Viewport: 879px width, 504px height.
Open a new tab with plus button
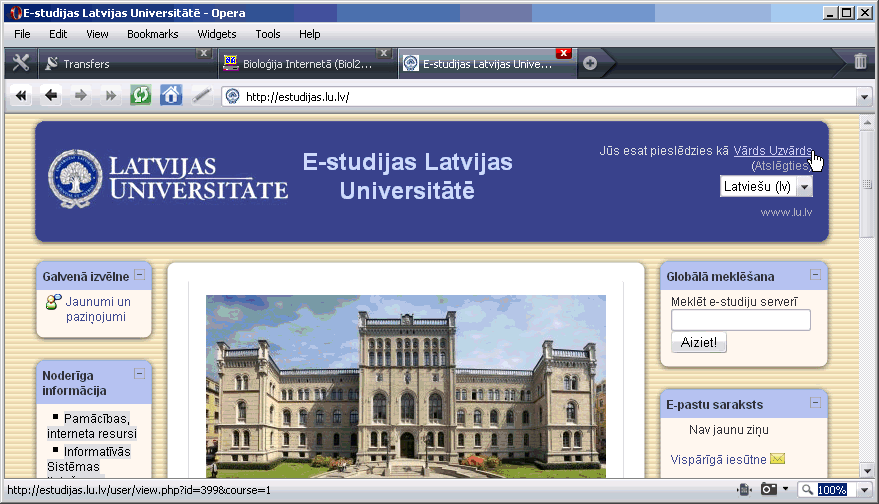tap(590, 63)
